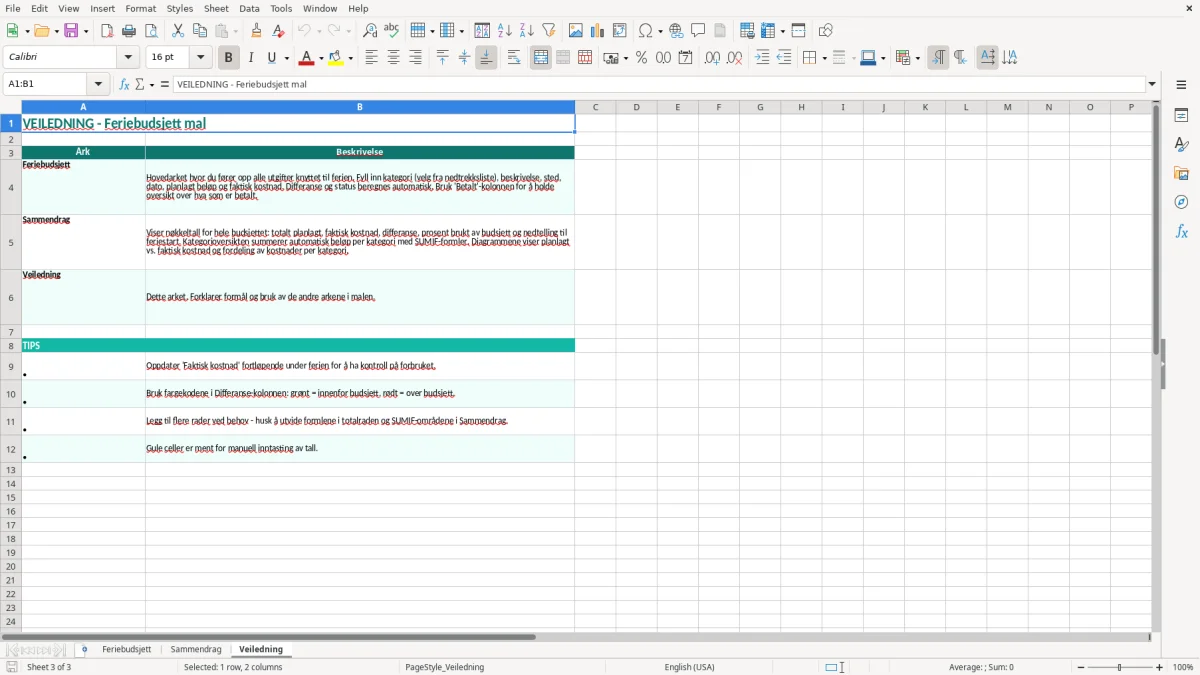This screenshot has height=675, width=1200.
Task: Toggle Center Horizontally alignment
Action: pos(393,58)
